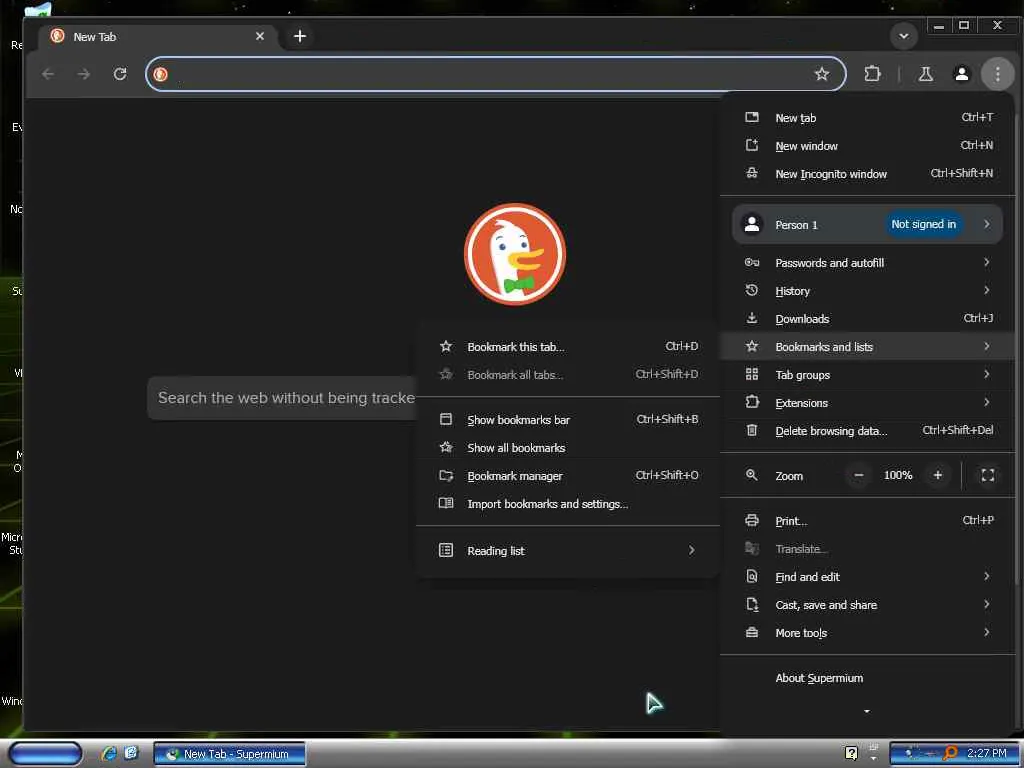Open Bookmark manager
This screenshot has width=1024, height=768.
pyautogui.click(x=568, y=476)
